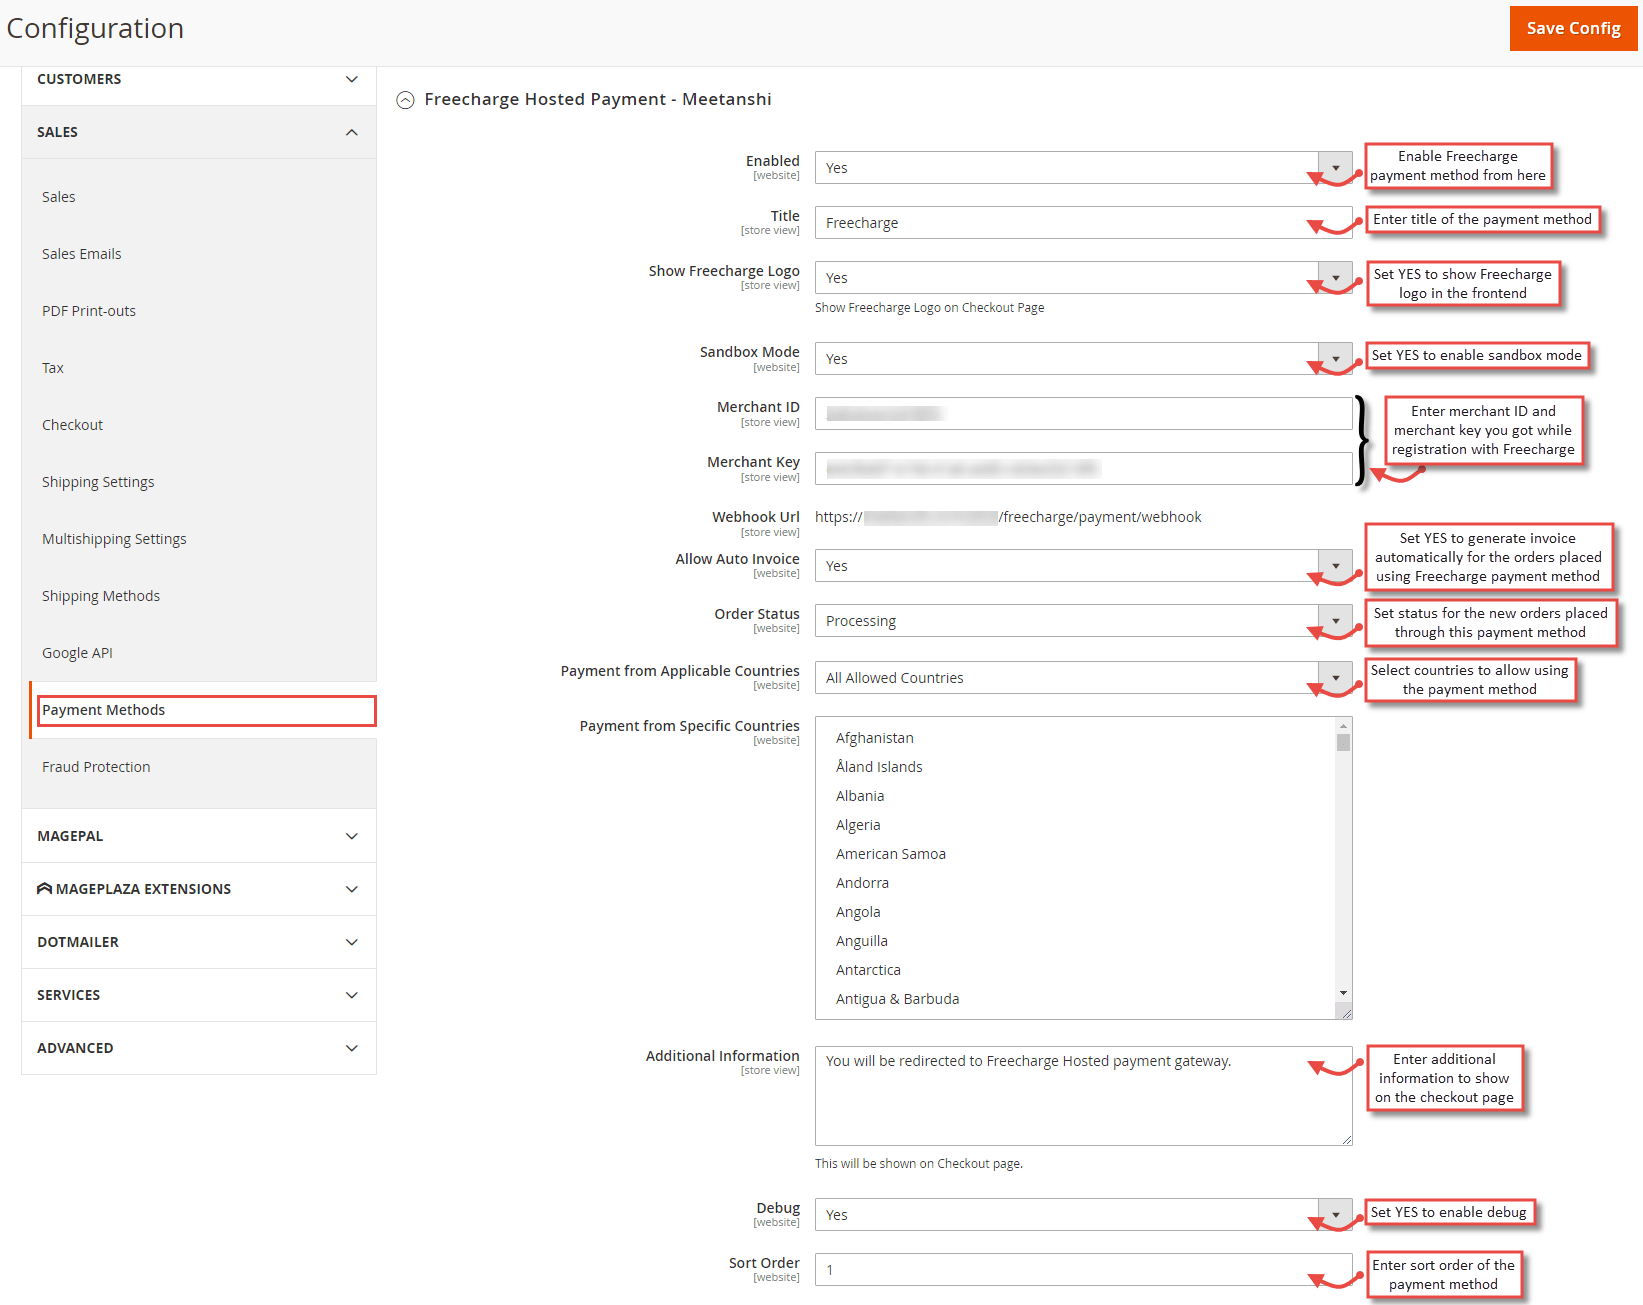
Task: Open the Allow Auto Invoice dropdown
Action: pyautogui.click(x=1083, y=566)
